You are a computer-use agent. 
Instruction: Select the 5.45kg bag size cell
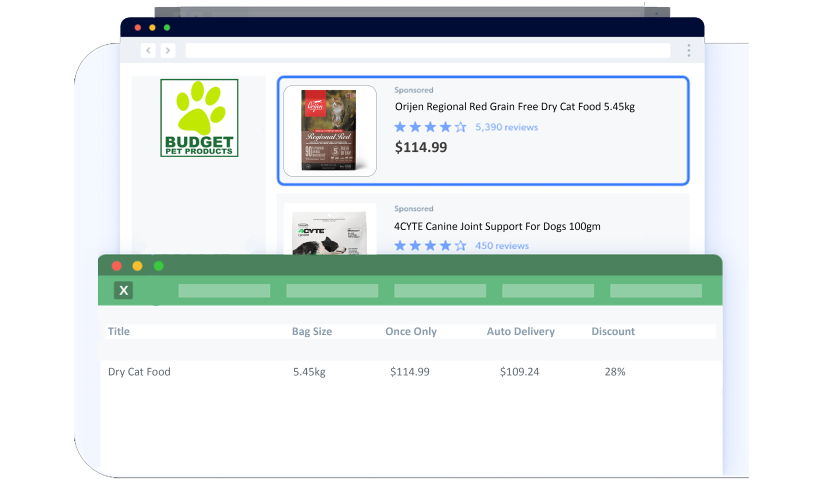click(309, 372)
